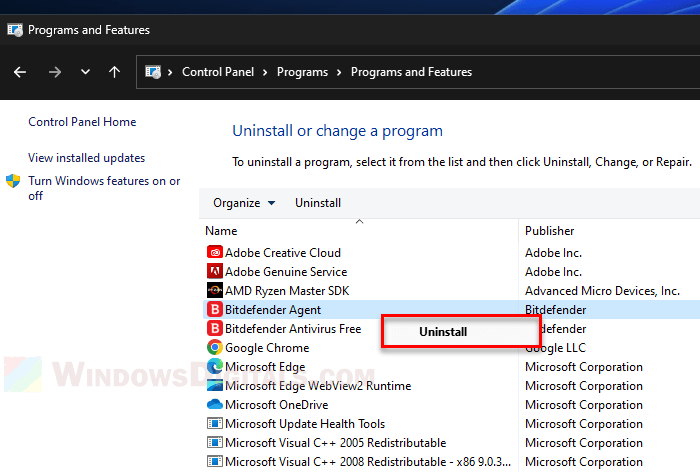
Task: Click the Adobe Creative Cloud icon
Action: pyautogui.click(x=215, y=253)
